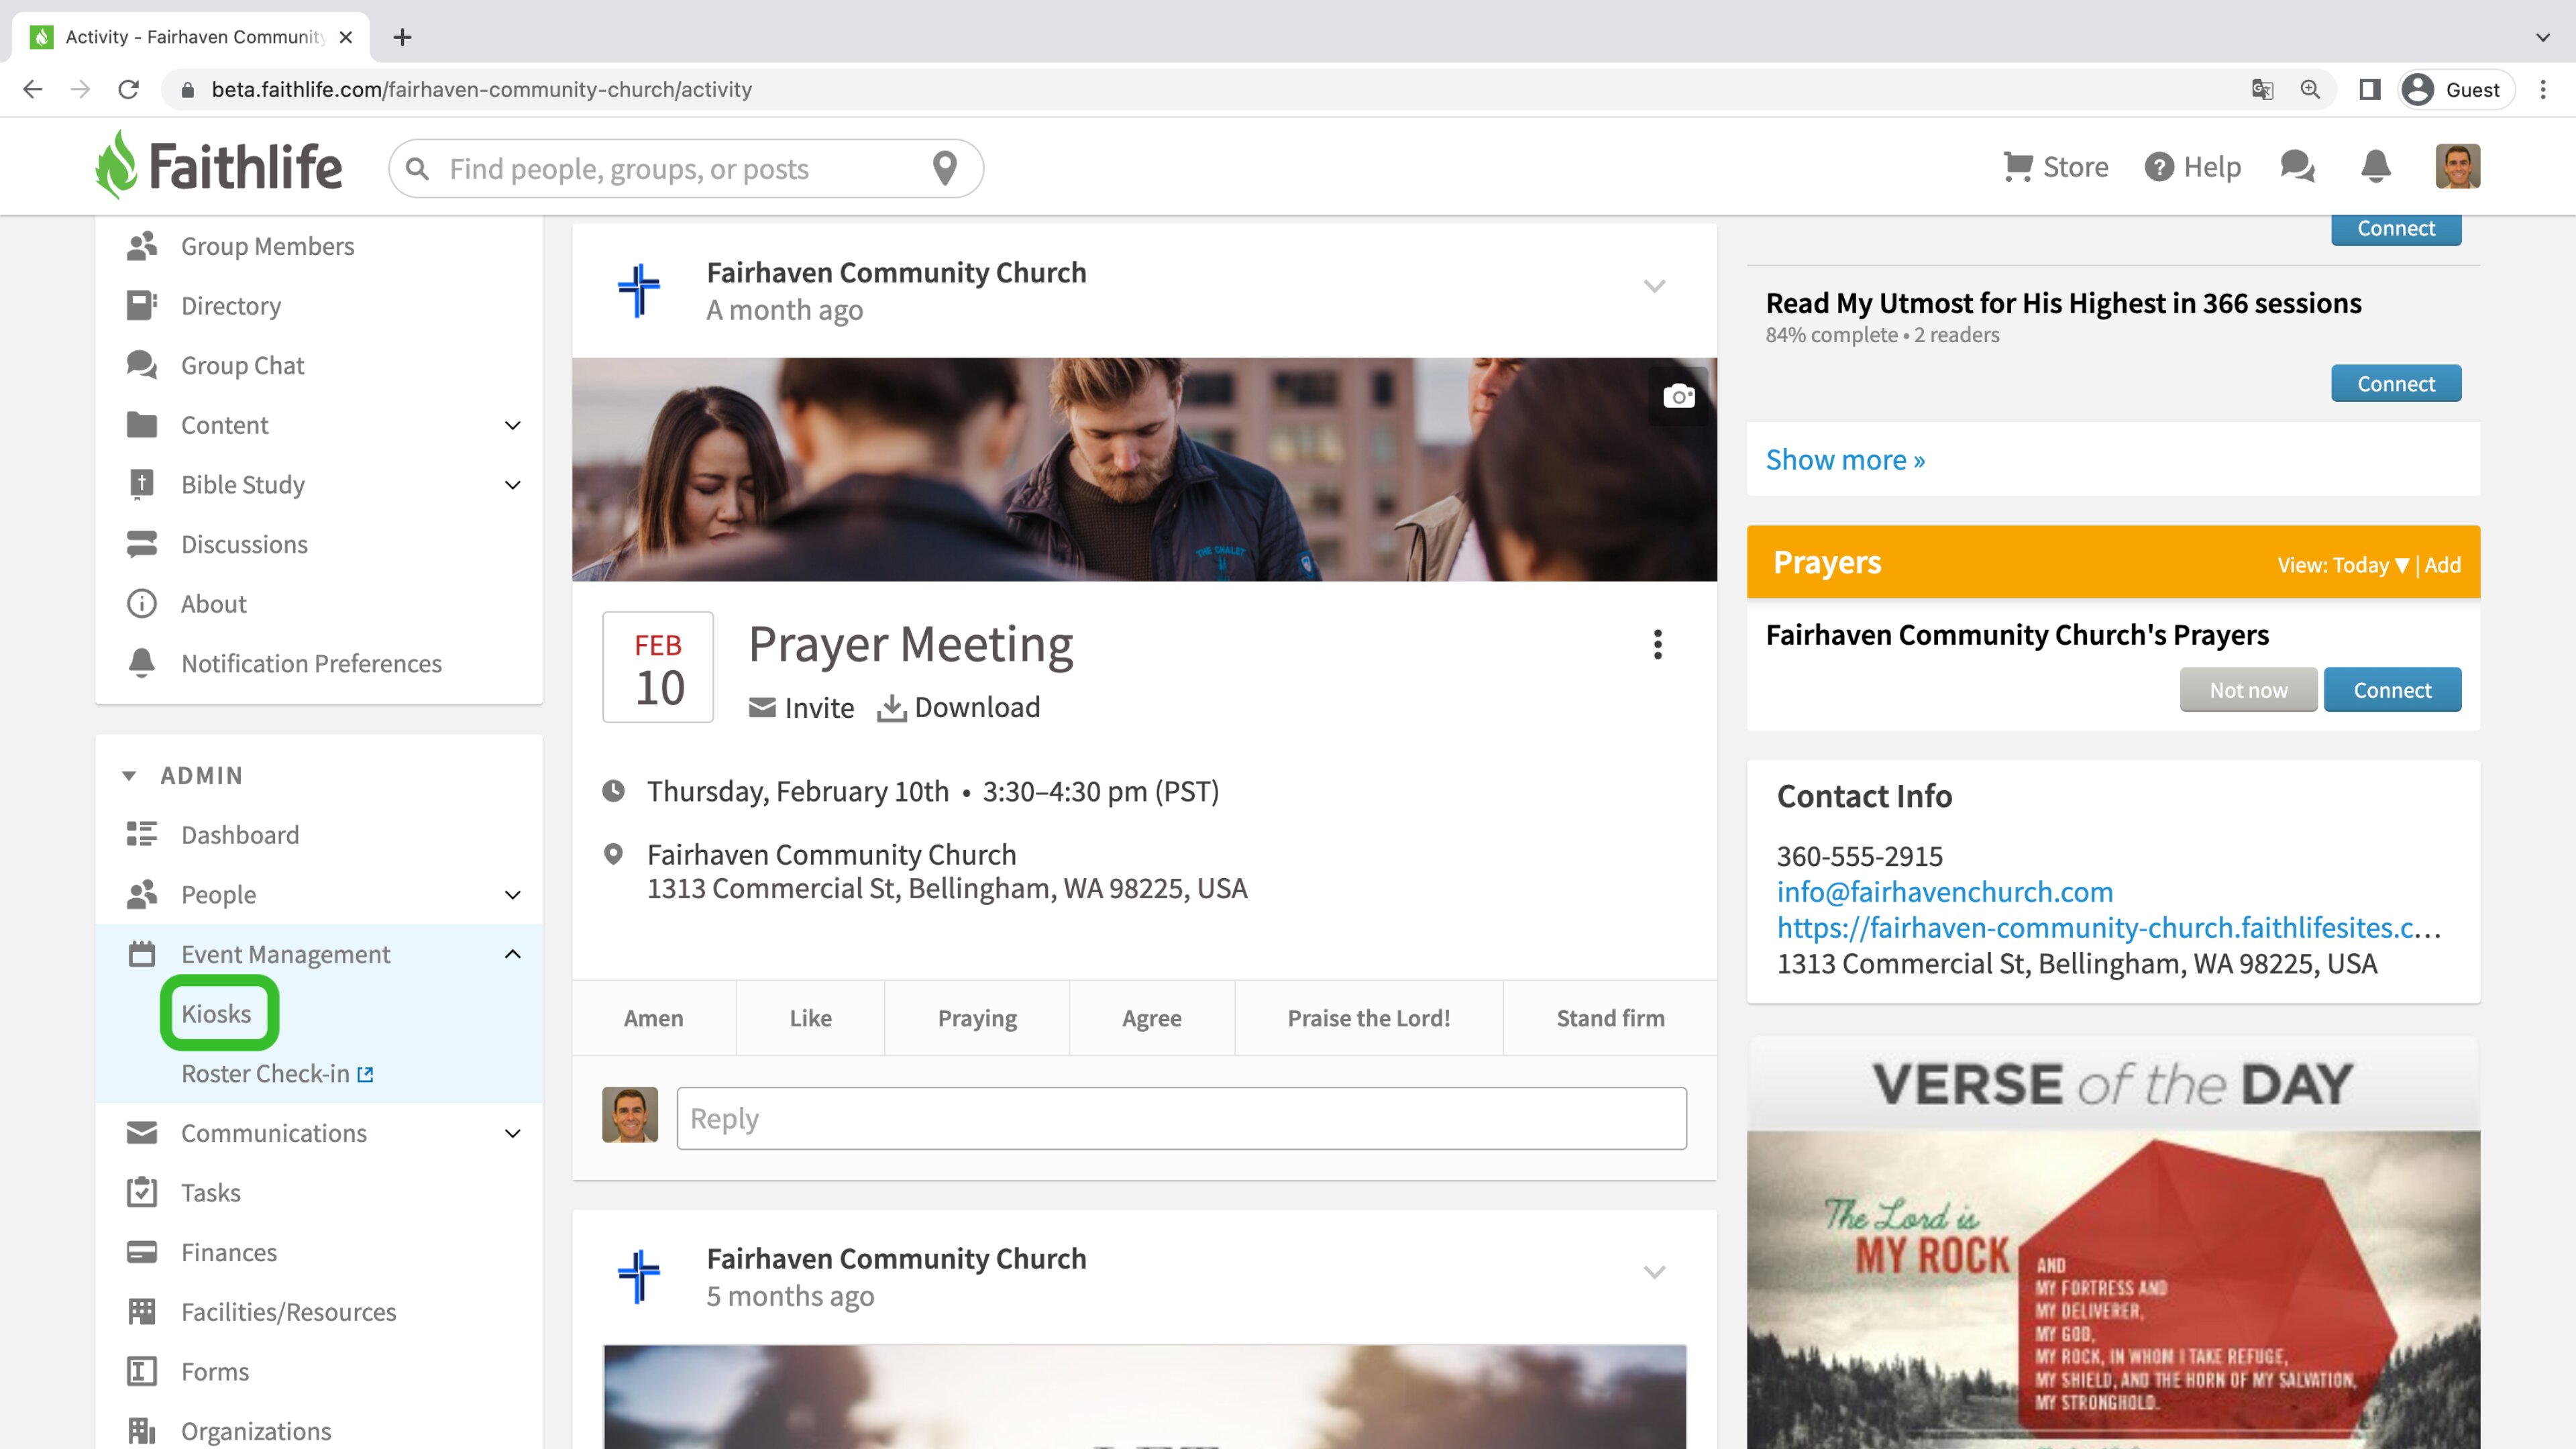
Task: Expand the Communications menu
Action: (x=512, y=1133)
